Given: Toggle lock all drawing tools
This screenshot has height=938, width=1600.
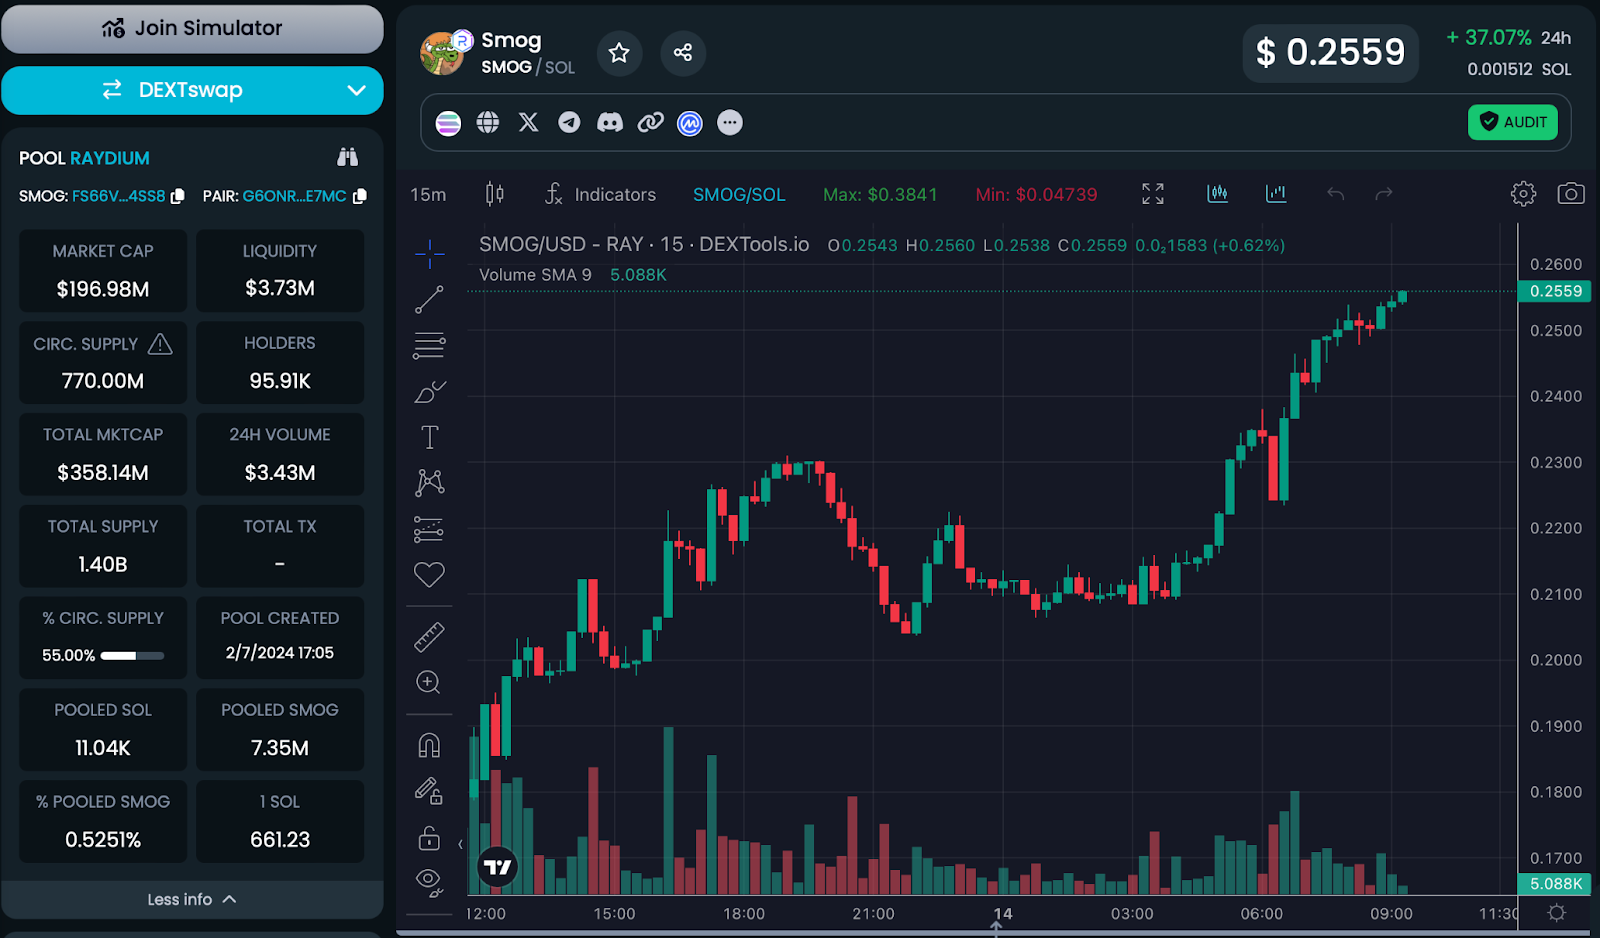Looking at the screenshot, I should [x=429, y=838].
